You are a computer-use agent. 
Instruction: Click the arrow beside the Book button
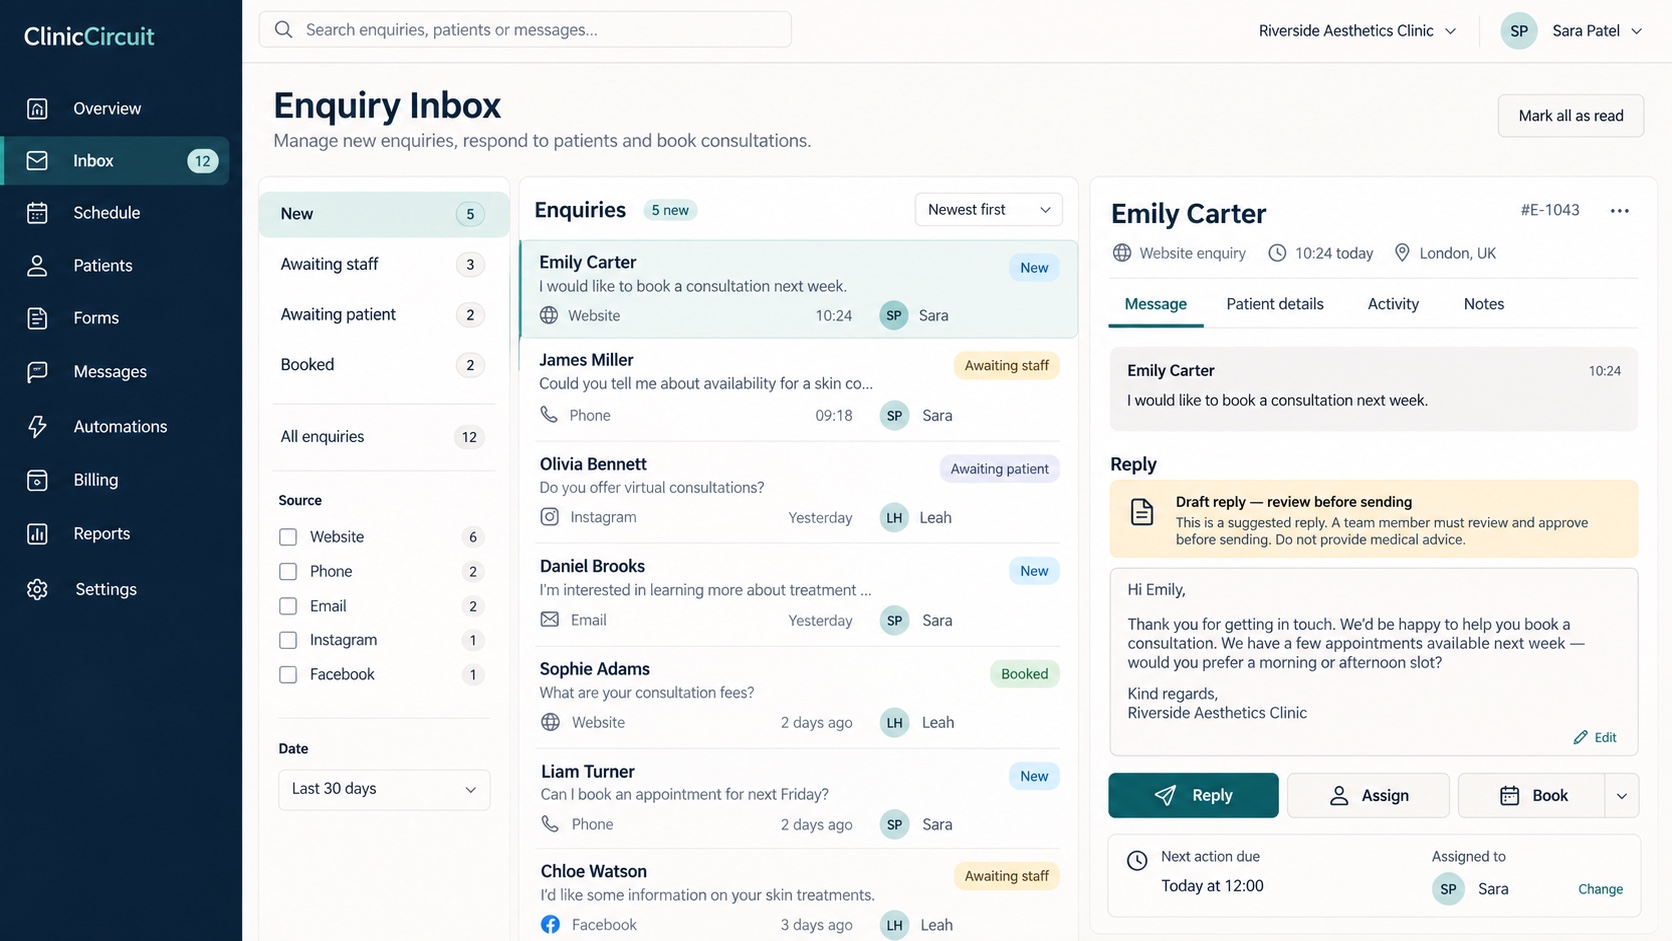click(1621, 796)
